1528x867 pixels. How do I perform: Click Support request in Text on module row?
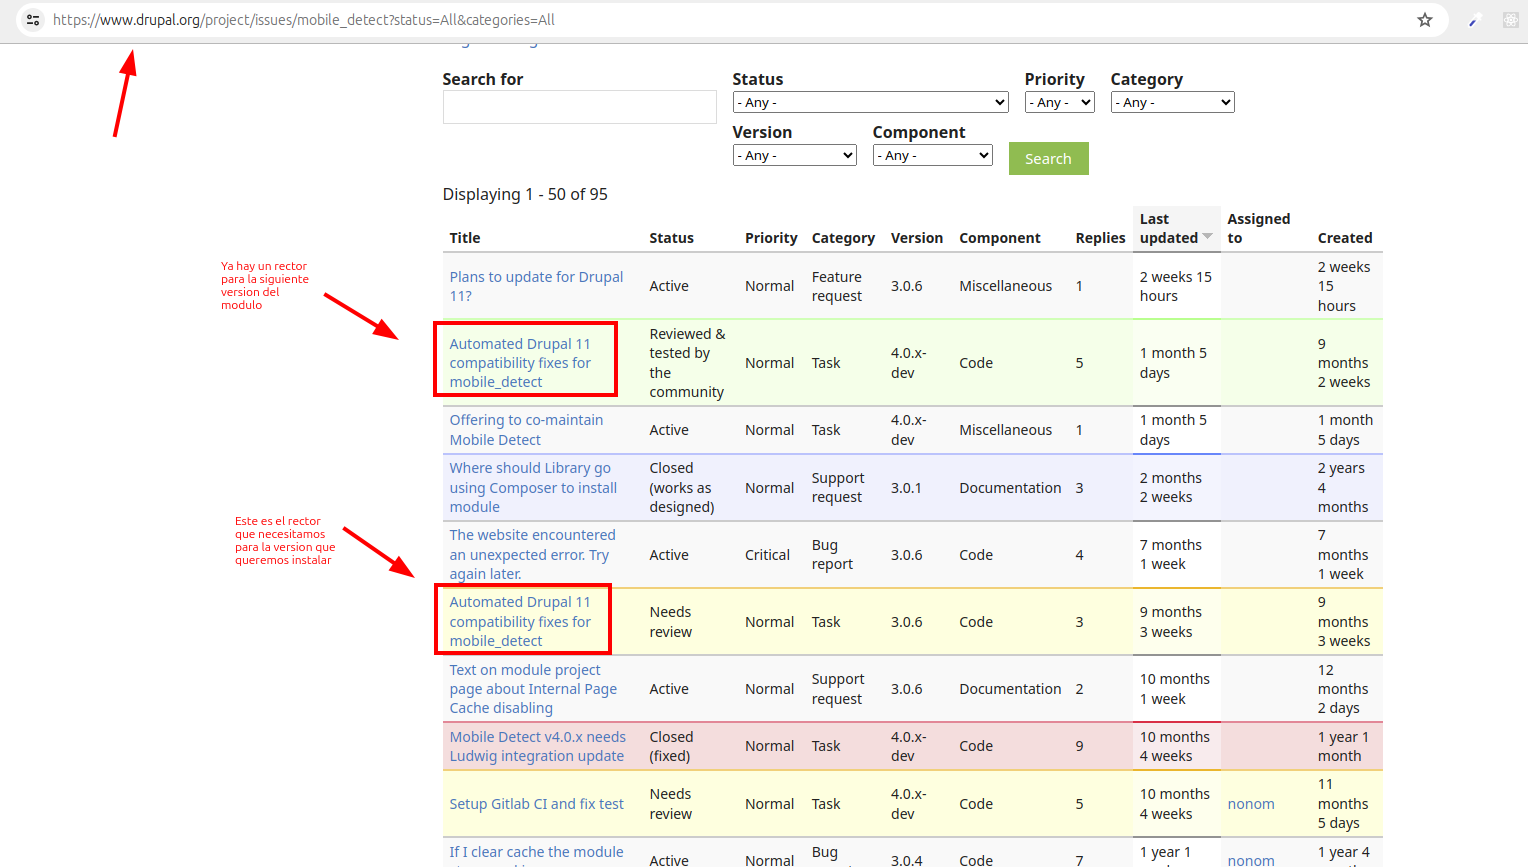(838, 689)
